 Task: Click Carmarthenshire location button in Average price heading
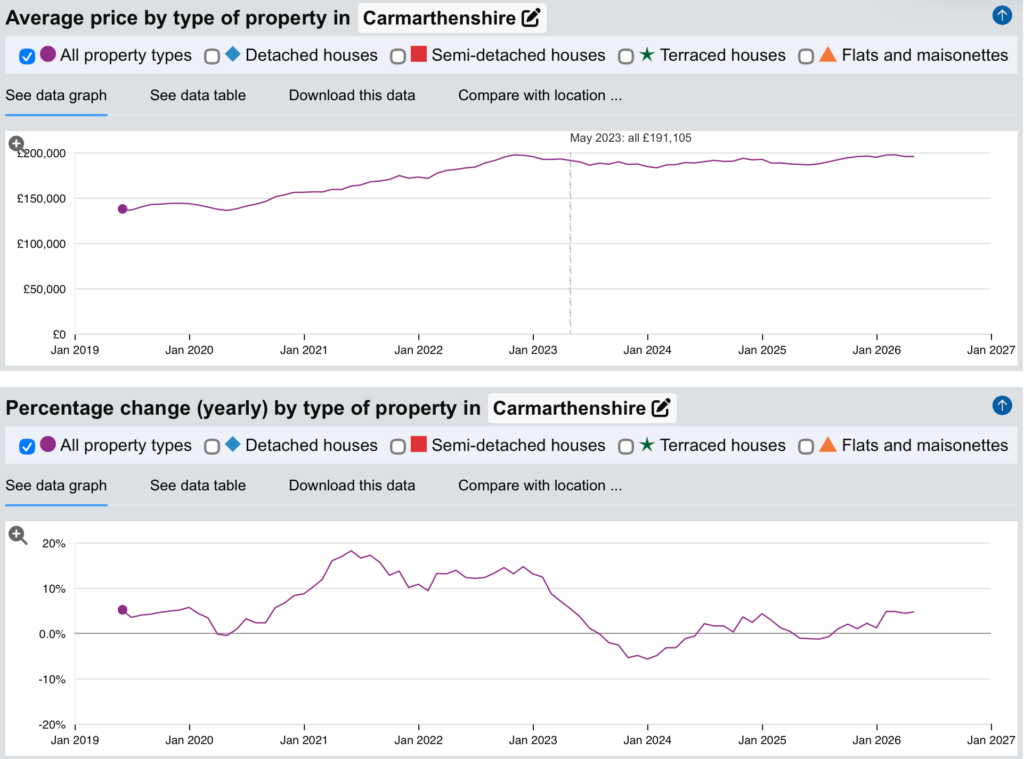point(452,18)
